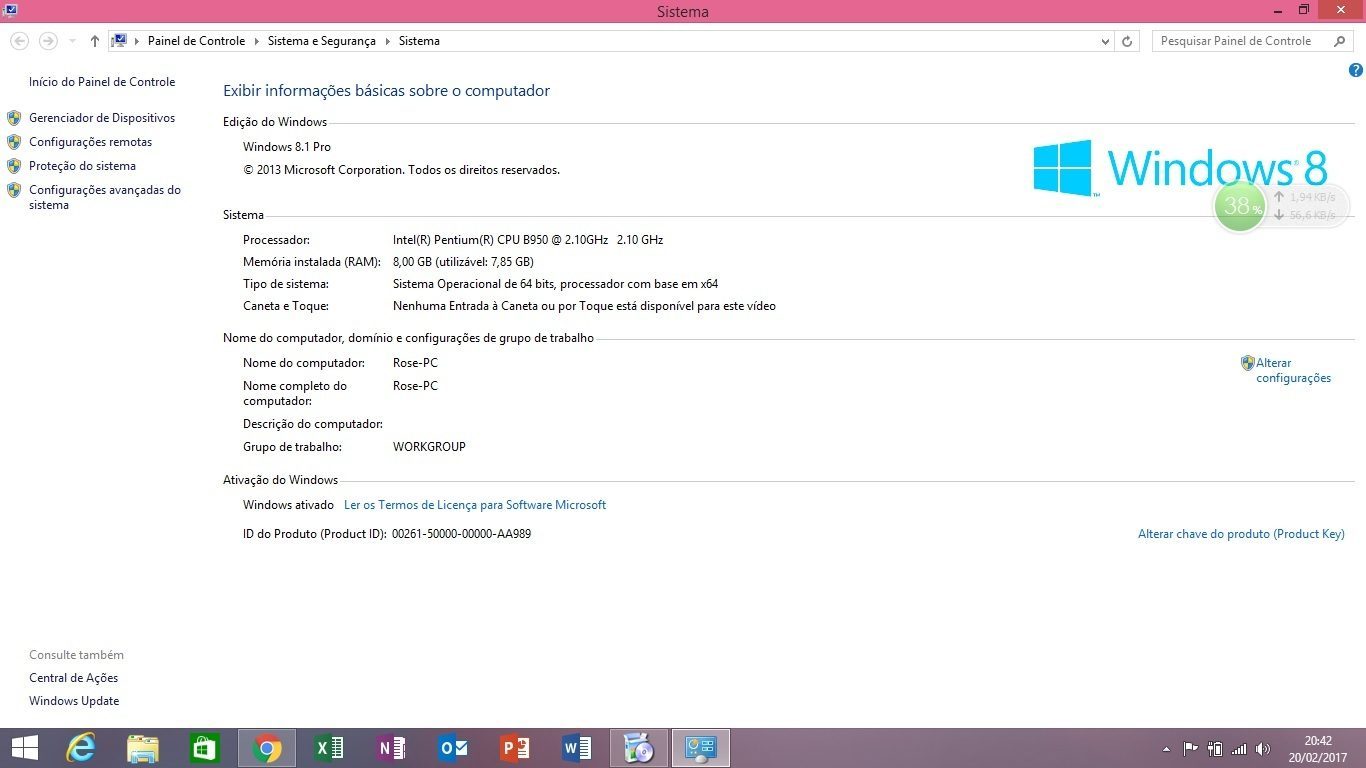Click the shield icon next to Alterar configurações

pyautogui.click(x=1247, y=363)
